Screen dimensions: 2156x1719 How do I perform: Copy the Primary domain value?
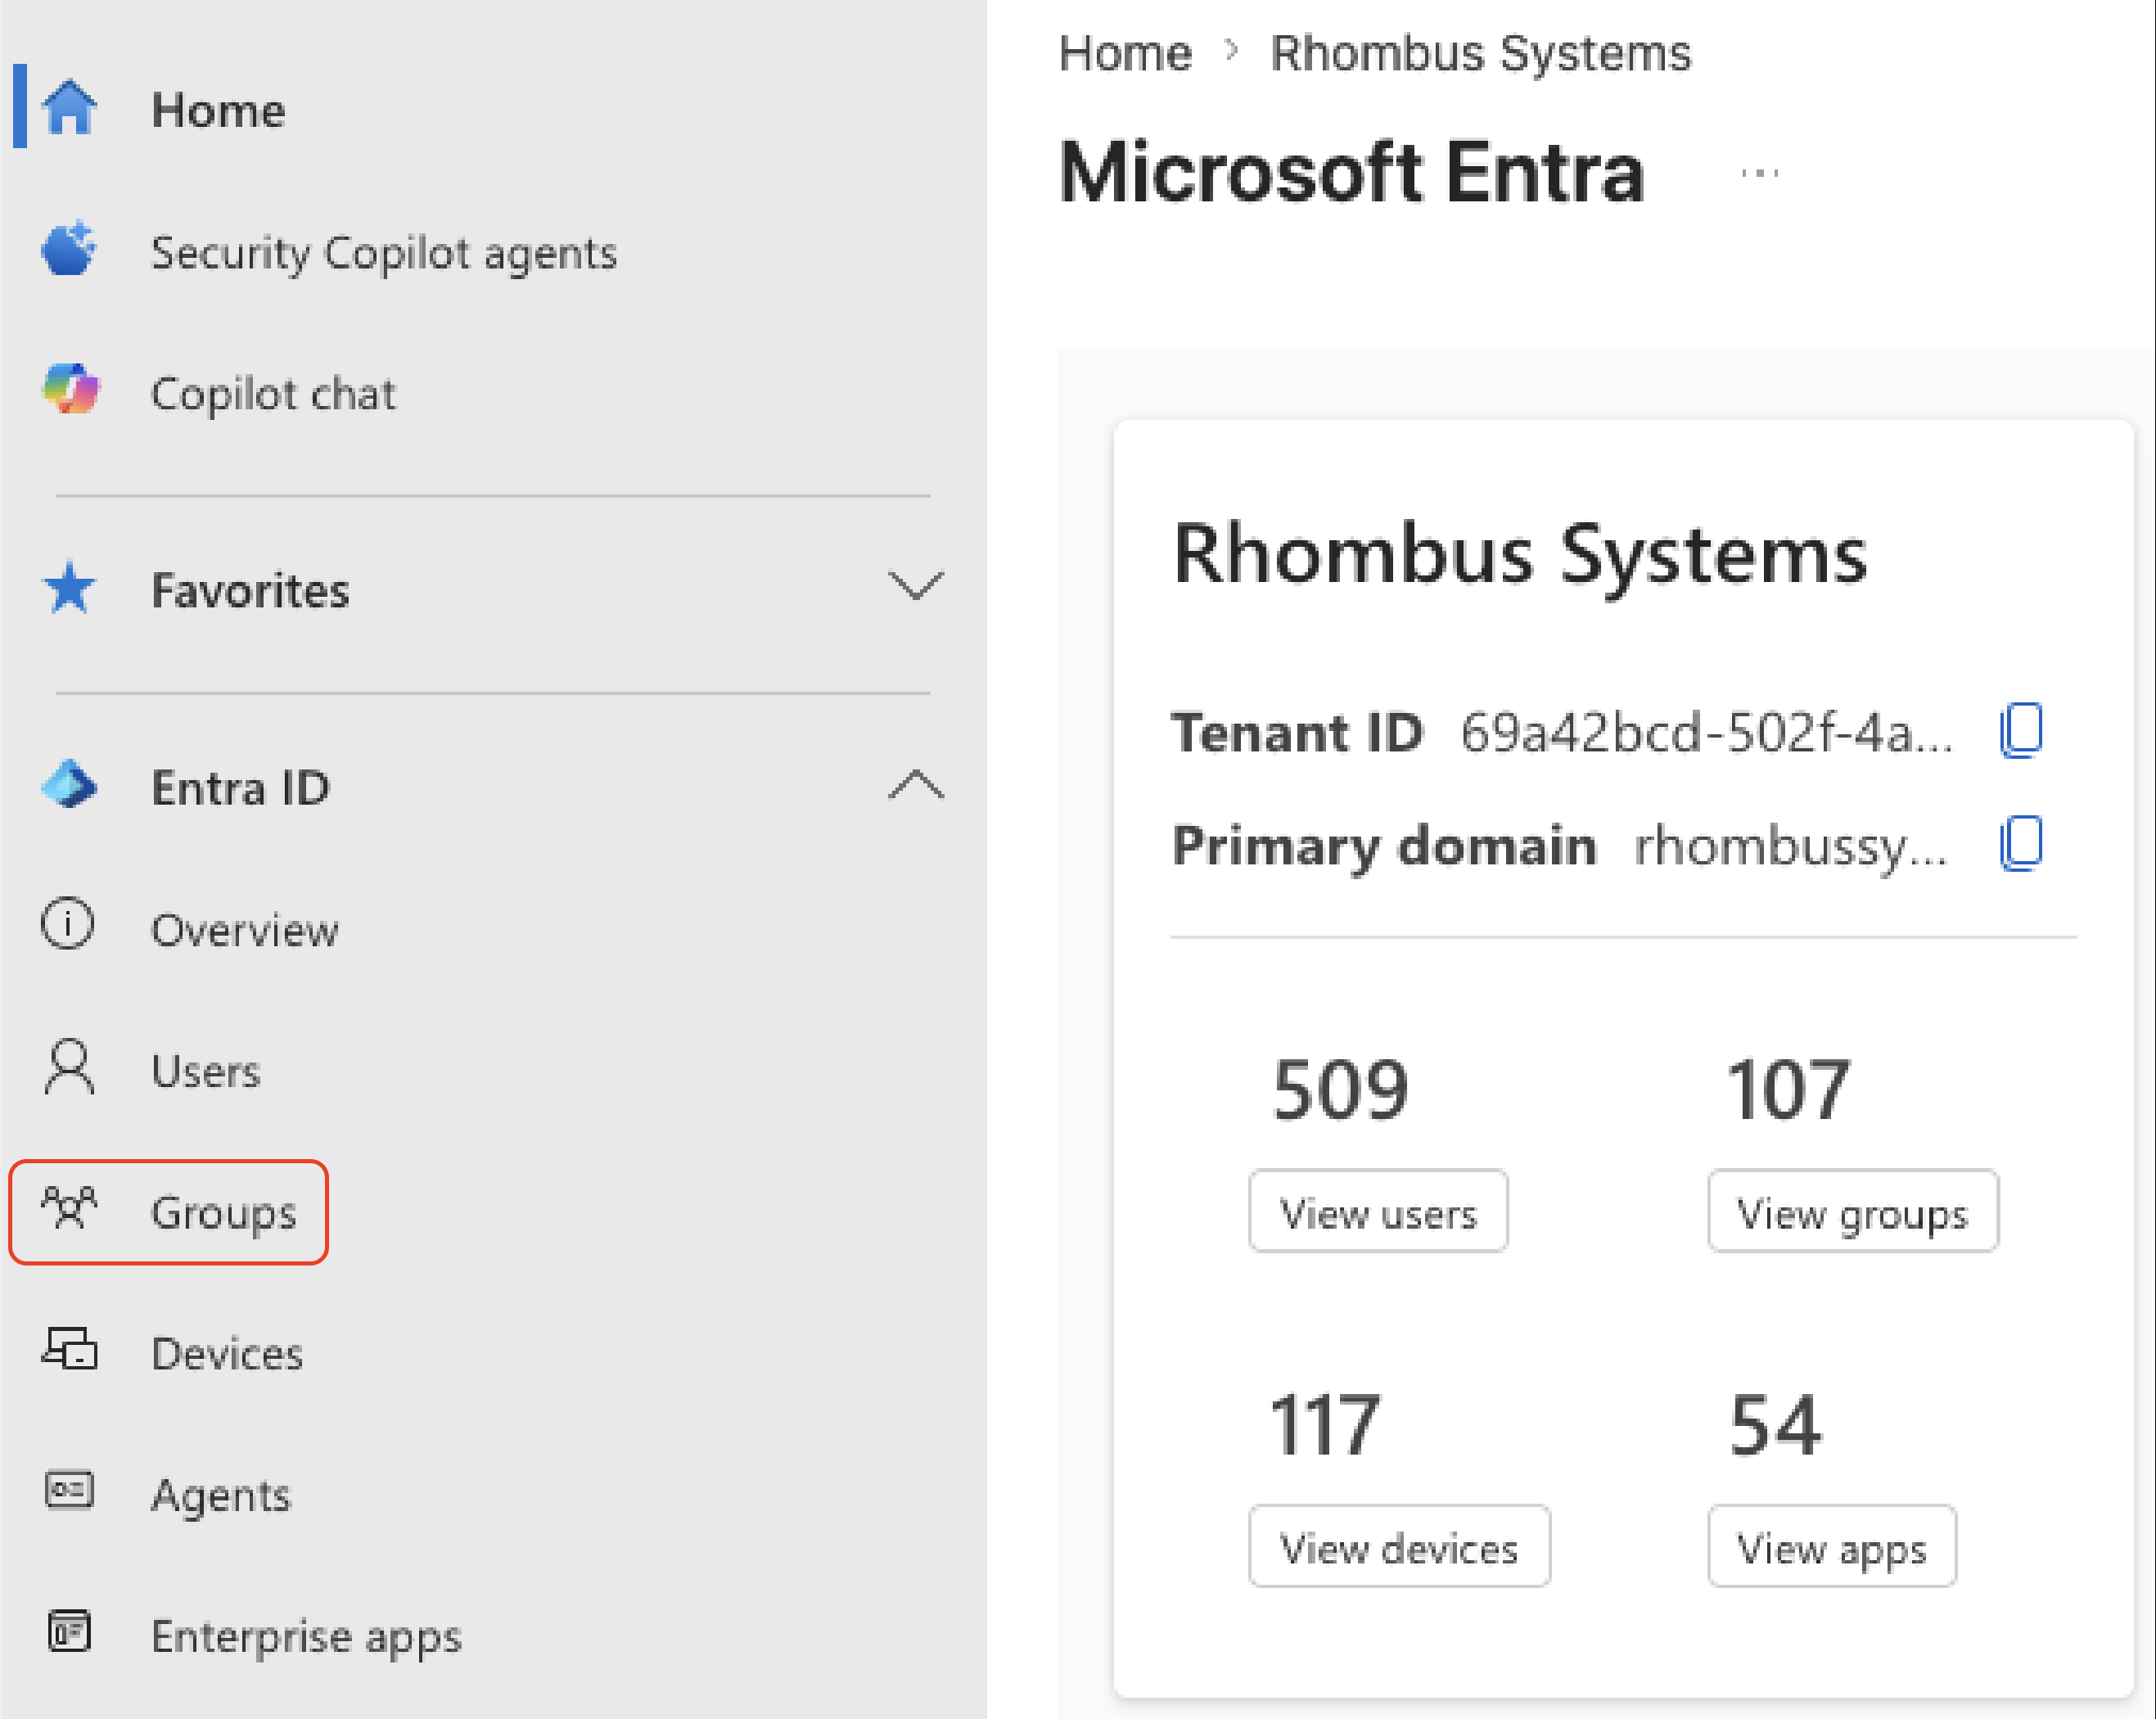pos(2021,844)
